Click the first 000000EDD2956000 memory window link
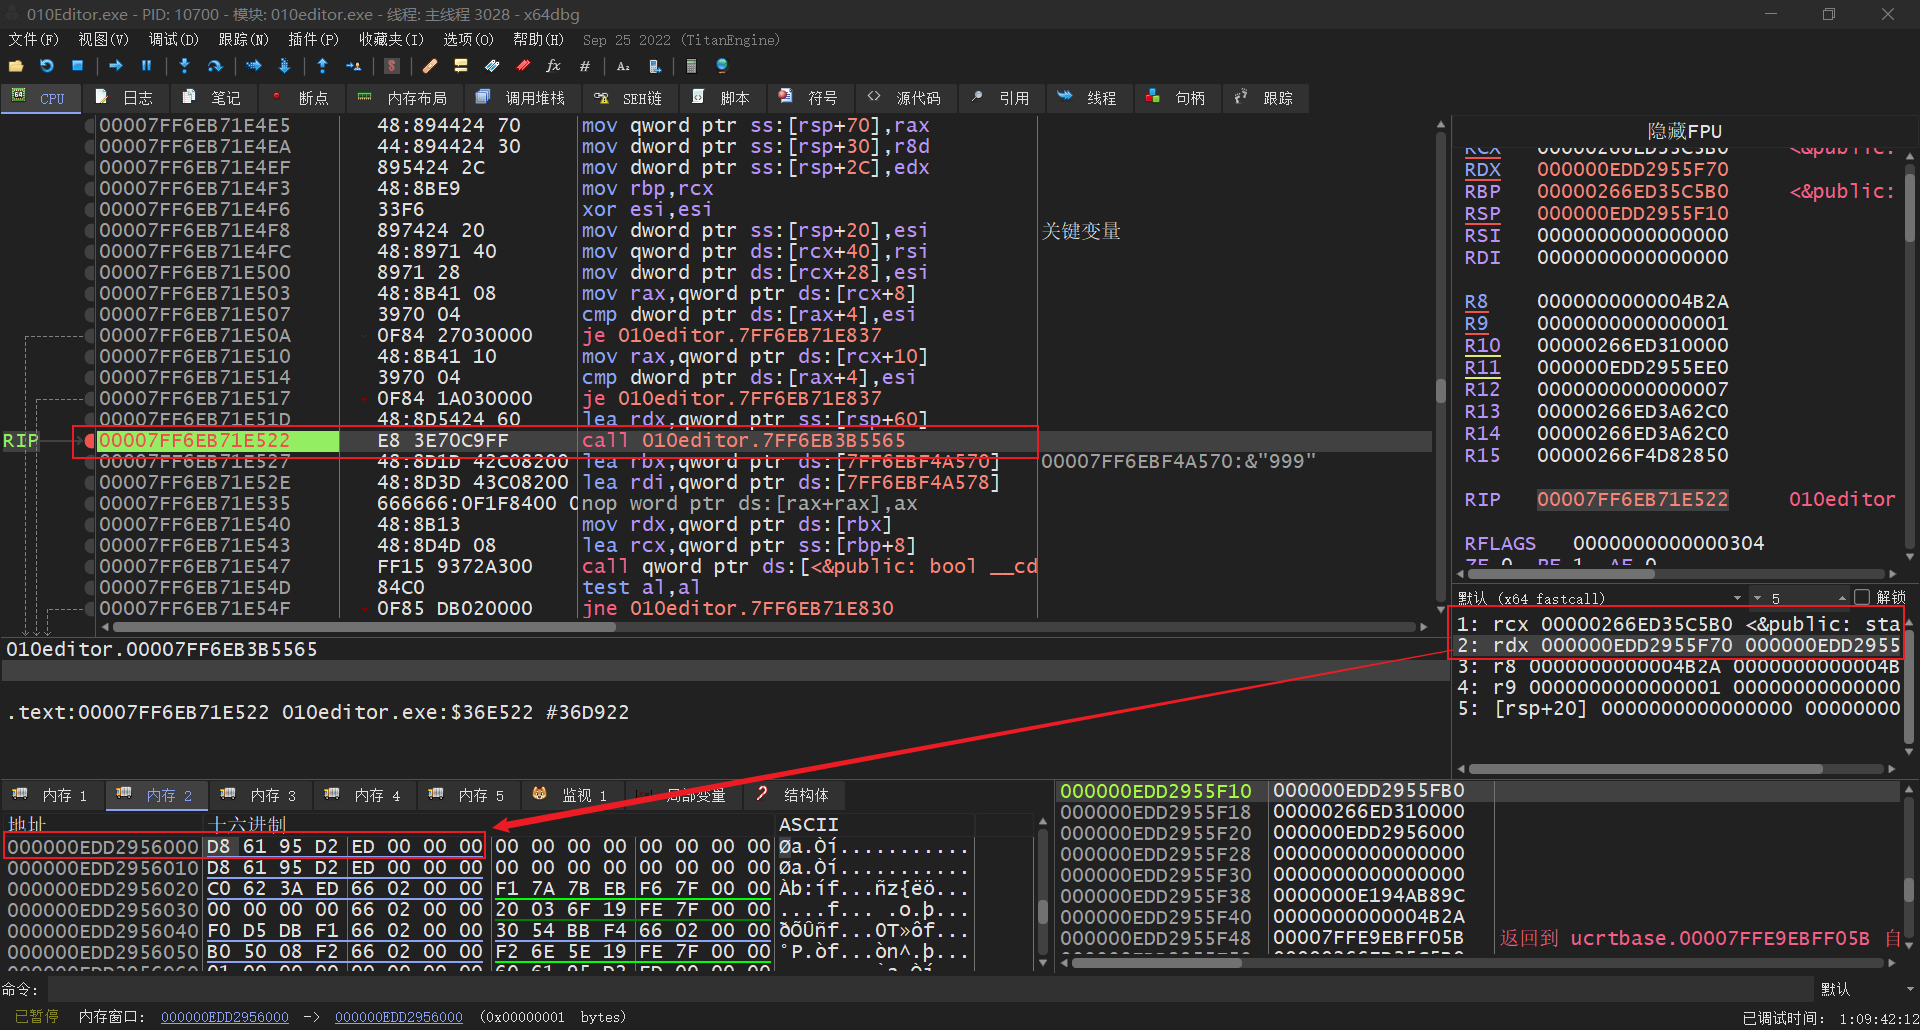 225,1017
